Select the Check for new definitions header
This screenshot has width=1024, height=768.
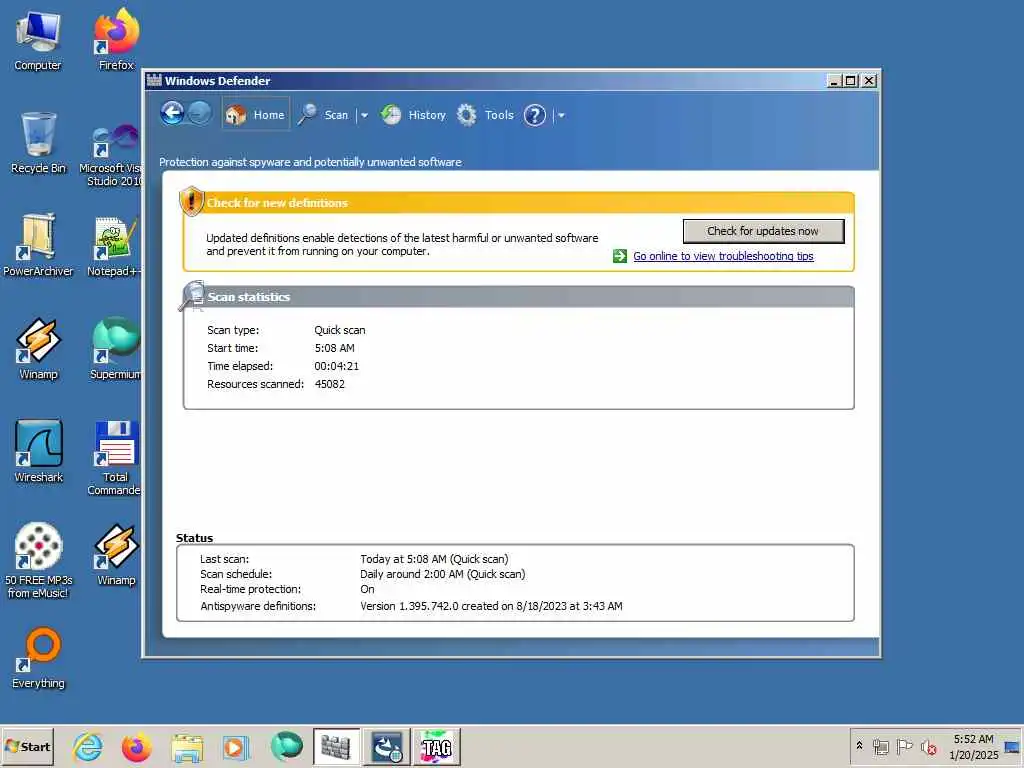pos(277,203)
